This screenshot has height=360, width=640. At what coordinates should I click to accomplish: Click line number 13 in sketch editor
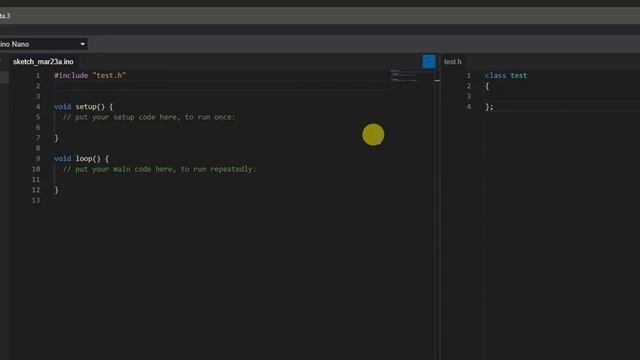[36, 200]
